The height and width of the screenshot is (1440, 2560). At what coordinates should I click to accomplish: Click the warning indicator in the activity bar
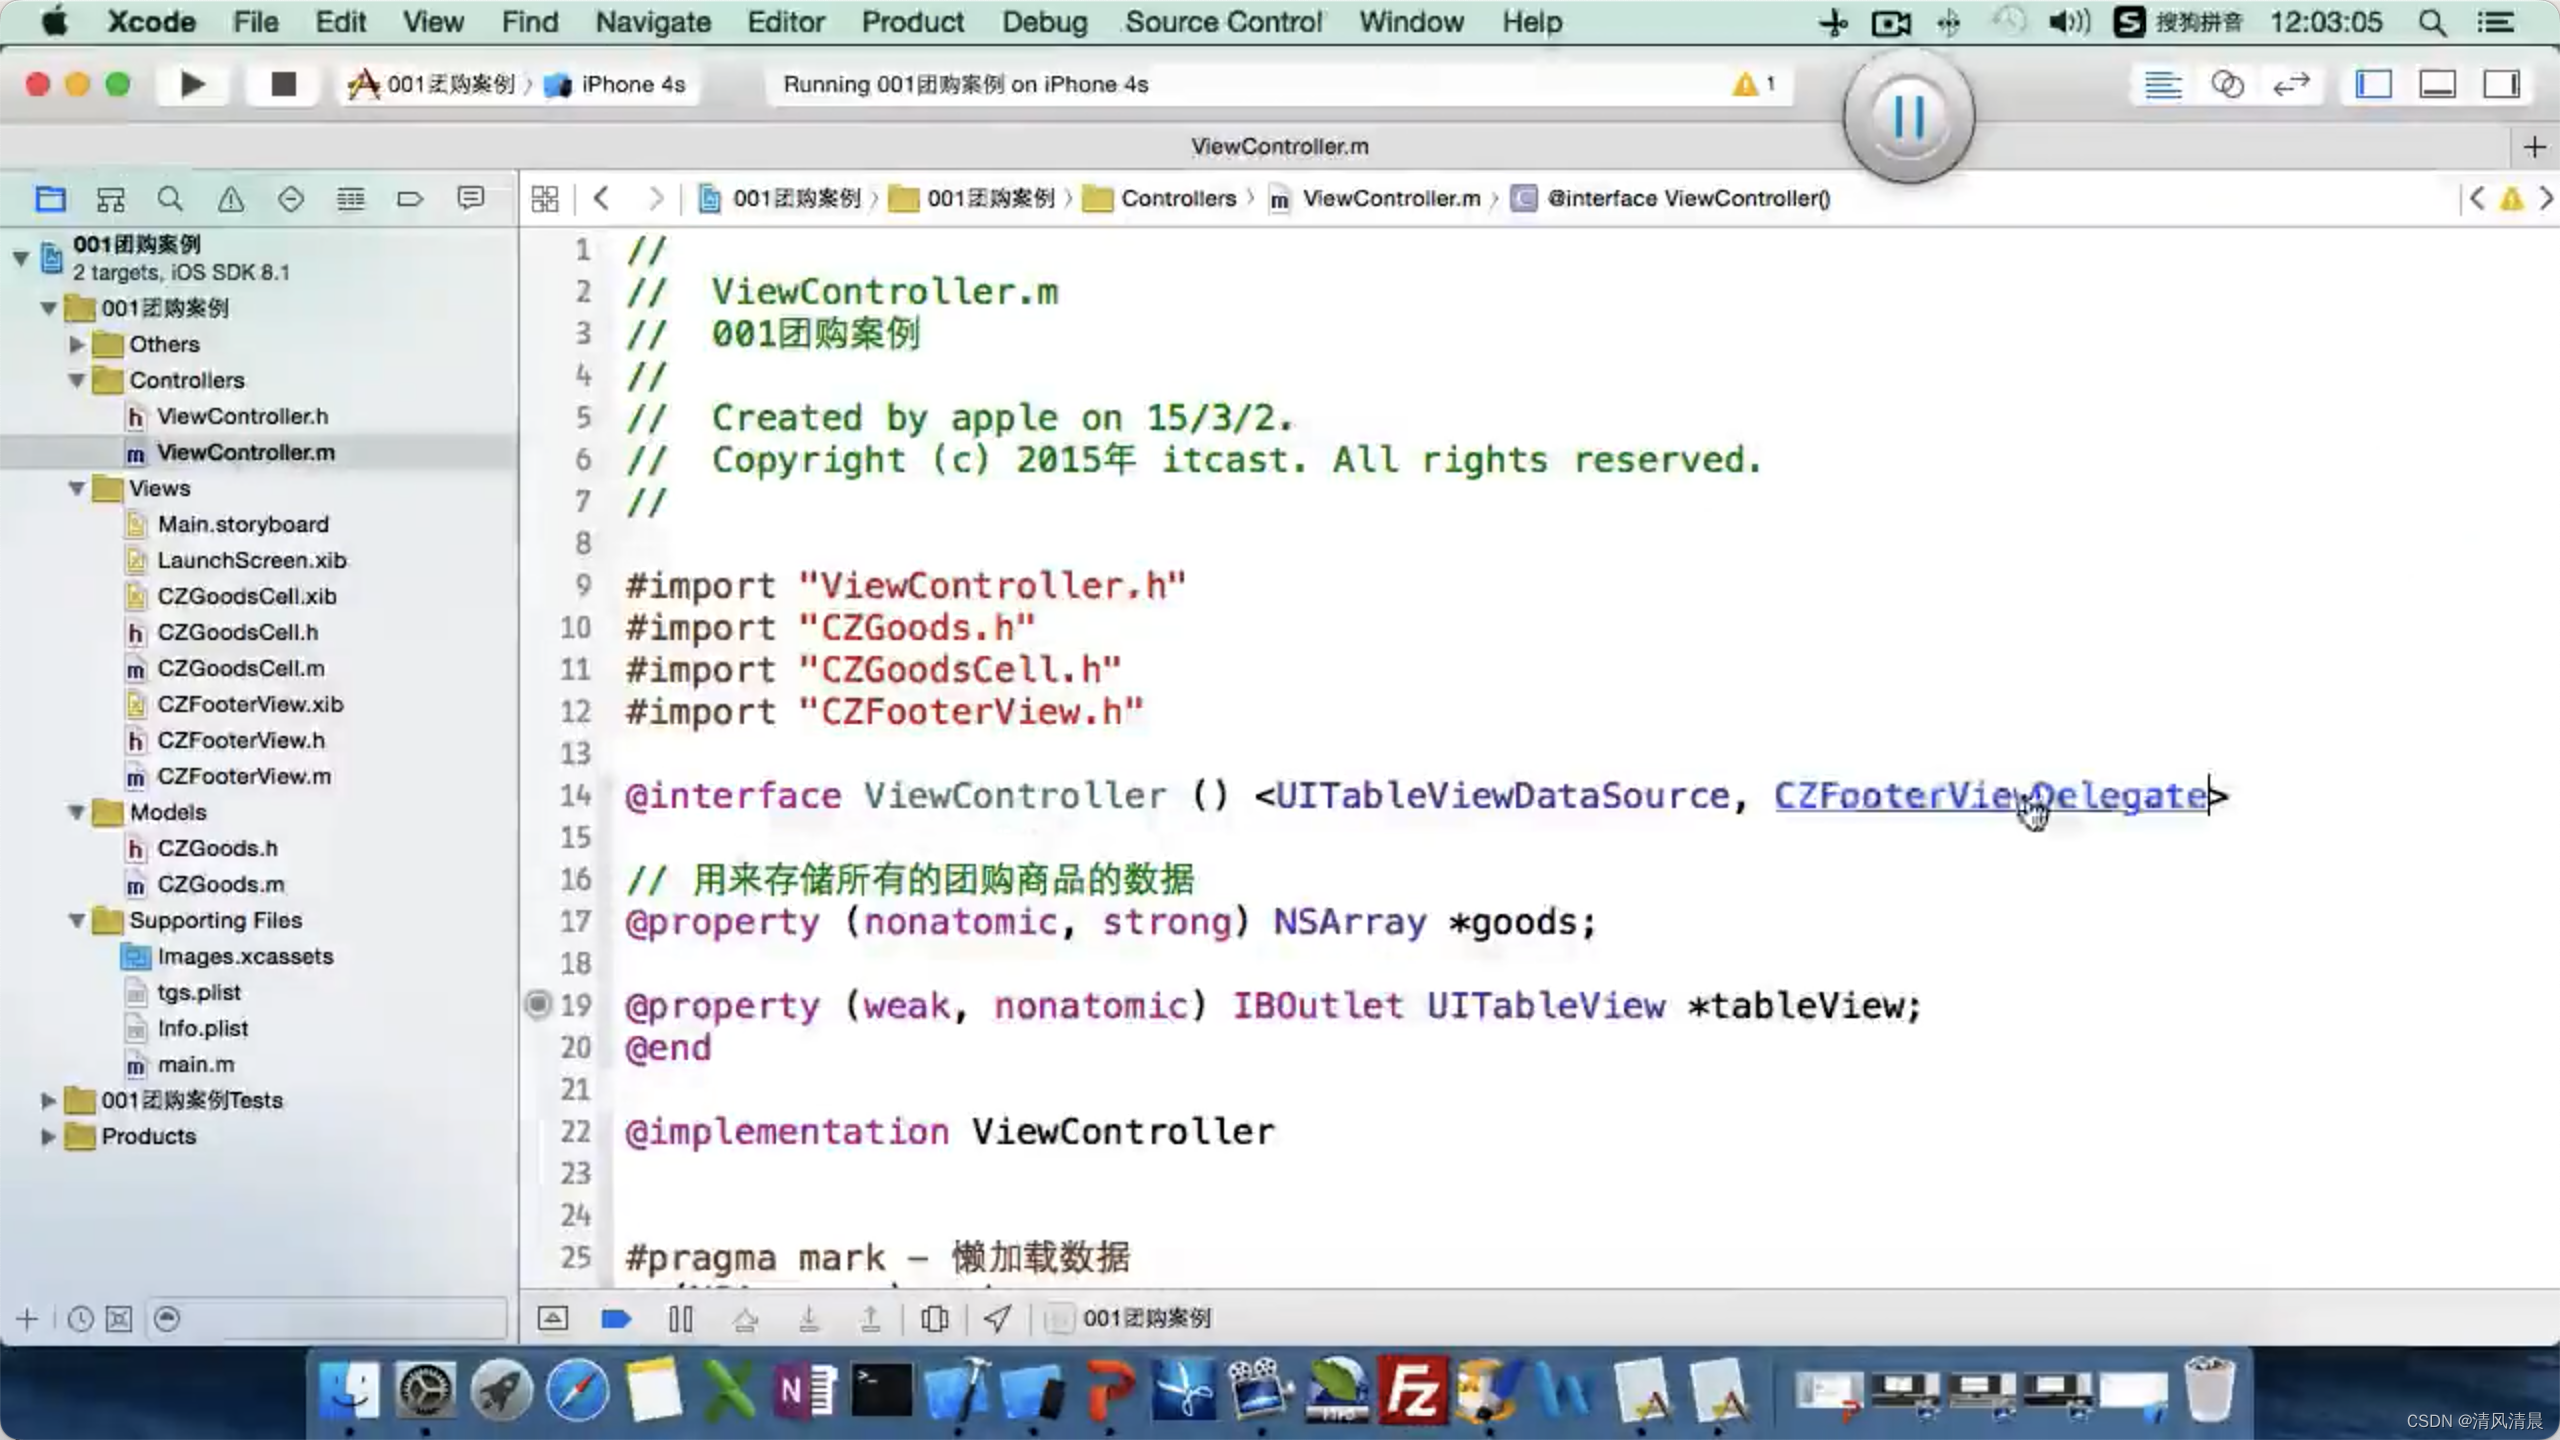point(1753,85)
